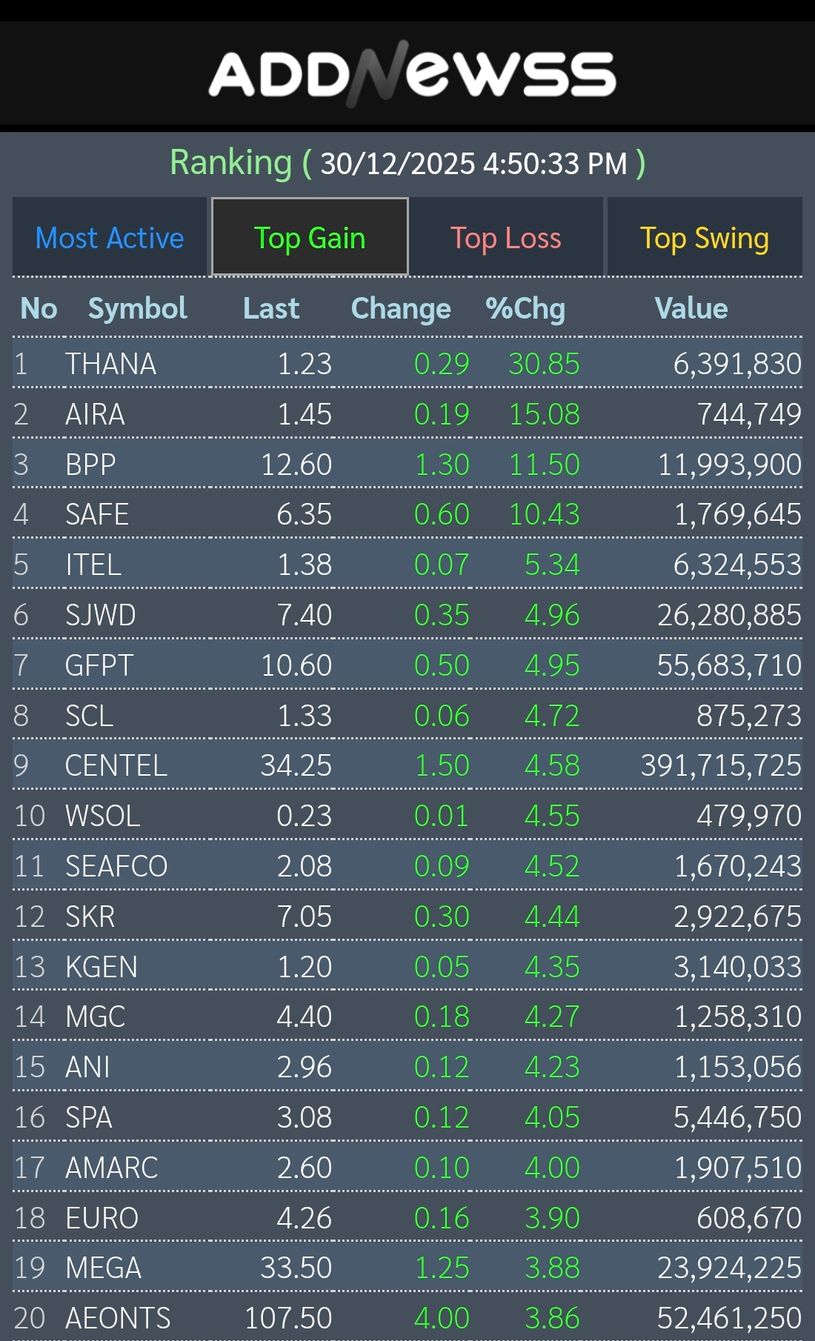
Task: Select the Top Gain tab
Action: 309,238
